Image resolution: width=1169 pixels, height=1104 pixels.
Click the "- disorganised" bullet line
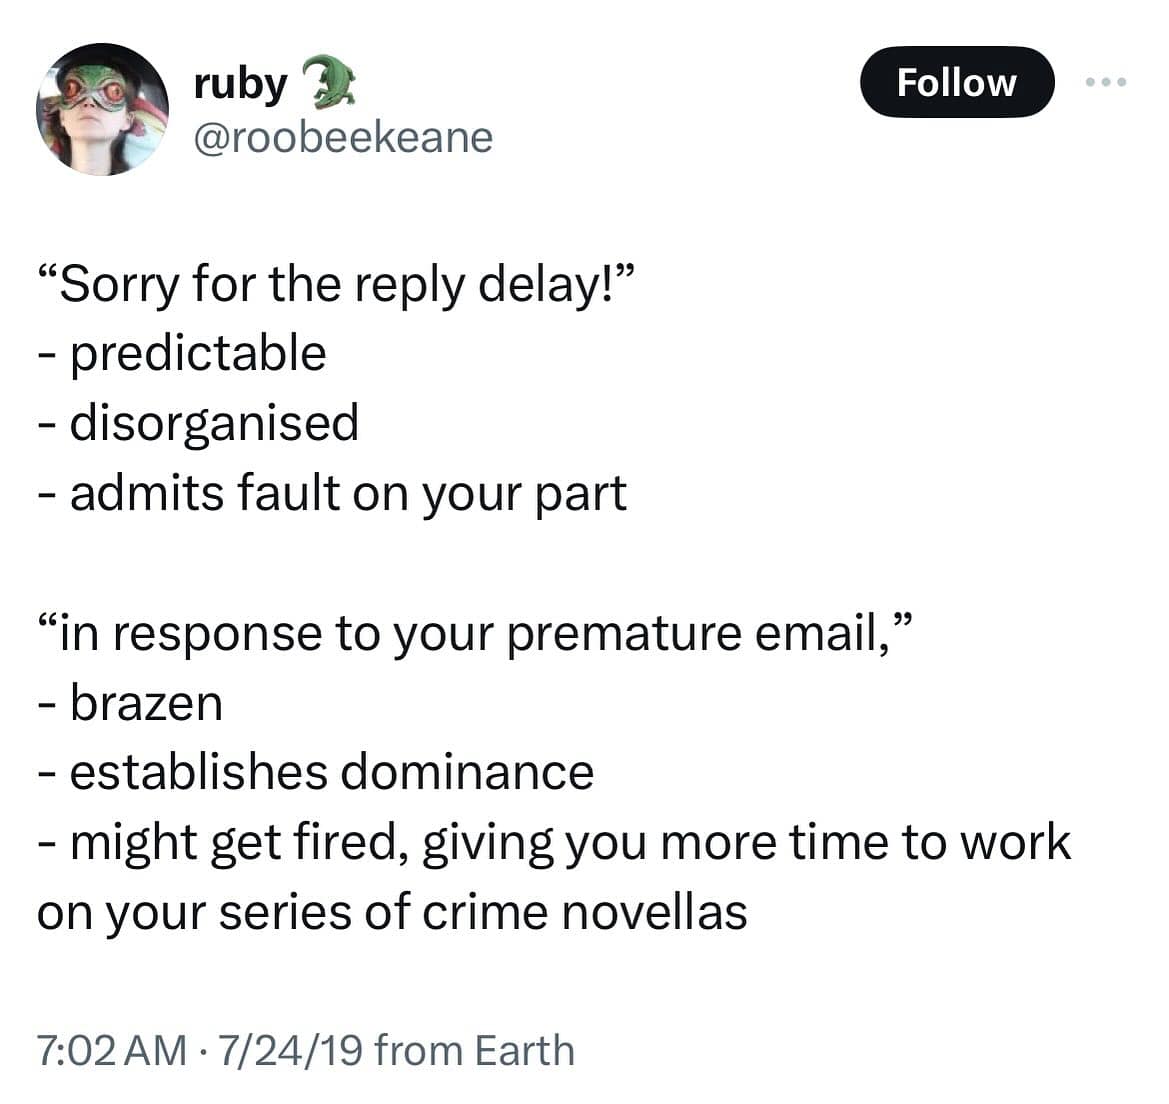point(198,422)
